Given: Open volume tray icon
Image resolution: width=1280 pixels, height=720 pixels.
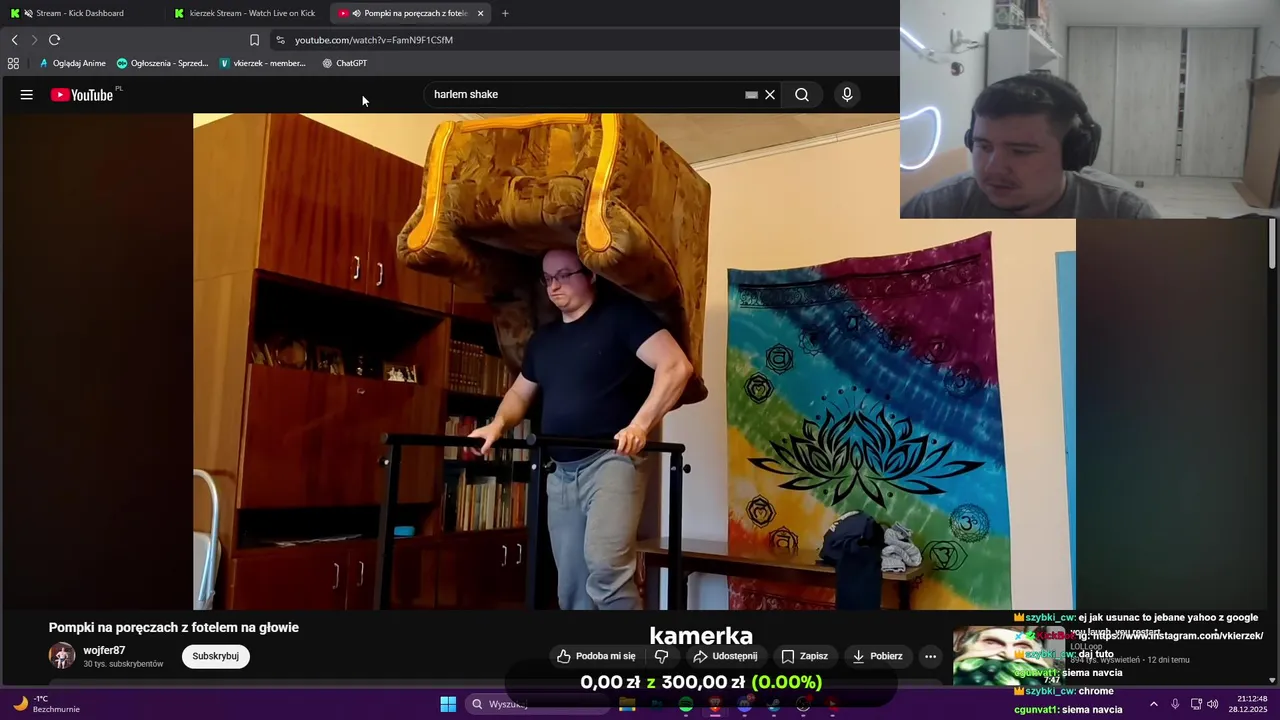Looking at the screenshot, I should click(x=1213, y=704).
